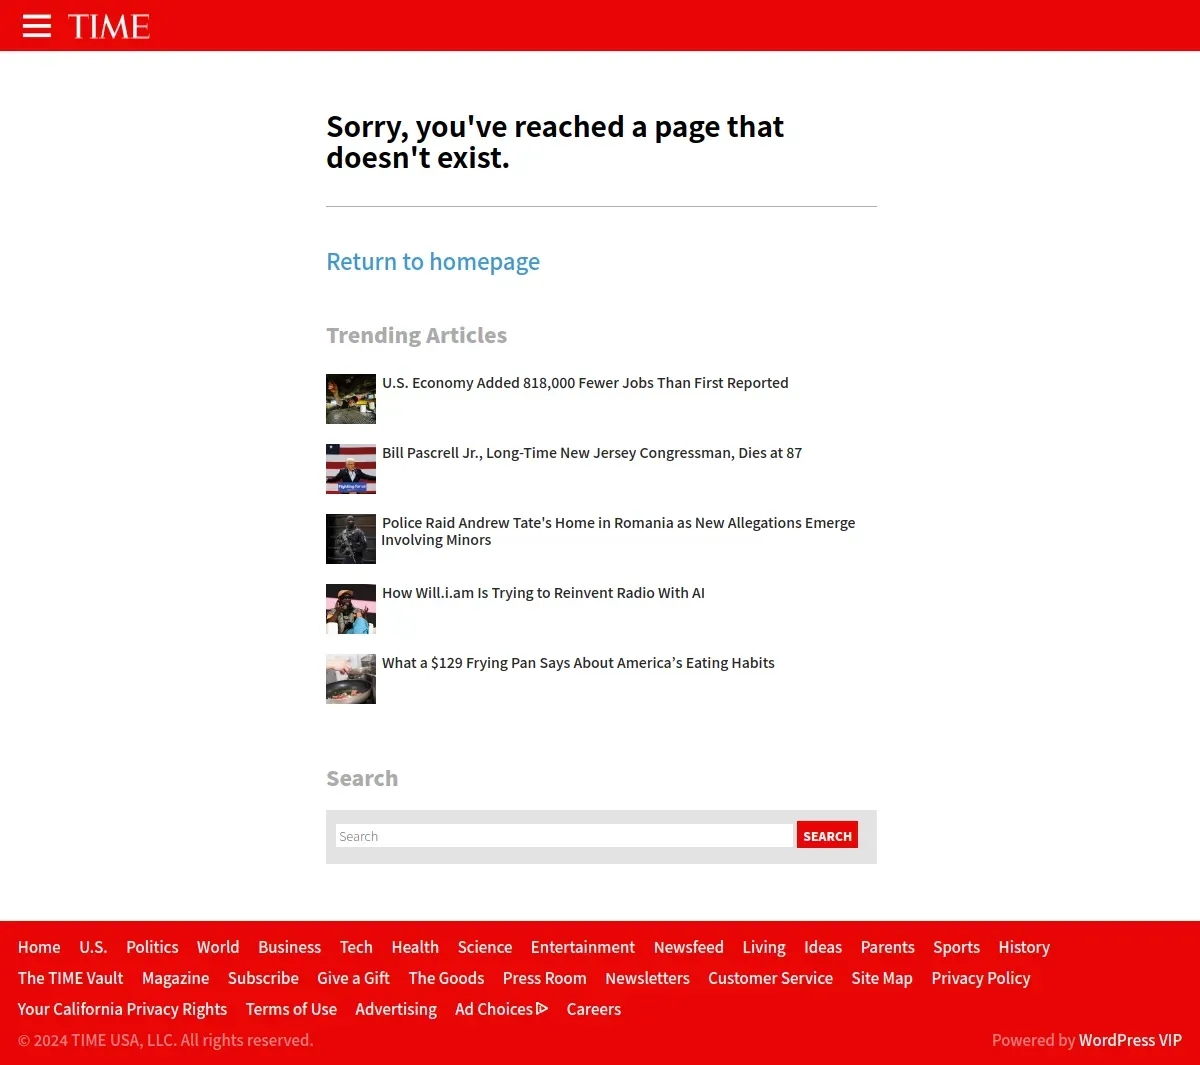Open Terms of Use link

click(292, 1009)
